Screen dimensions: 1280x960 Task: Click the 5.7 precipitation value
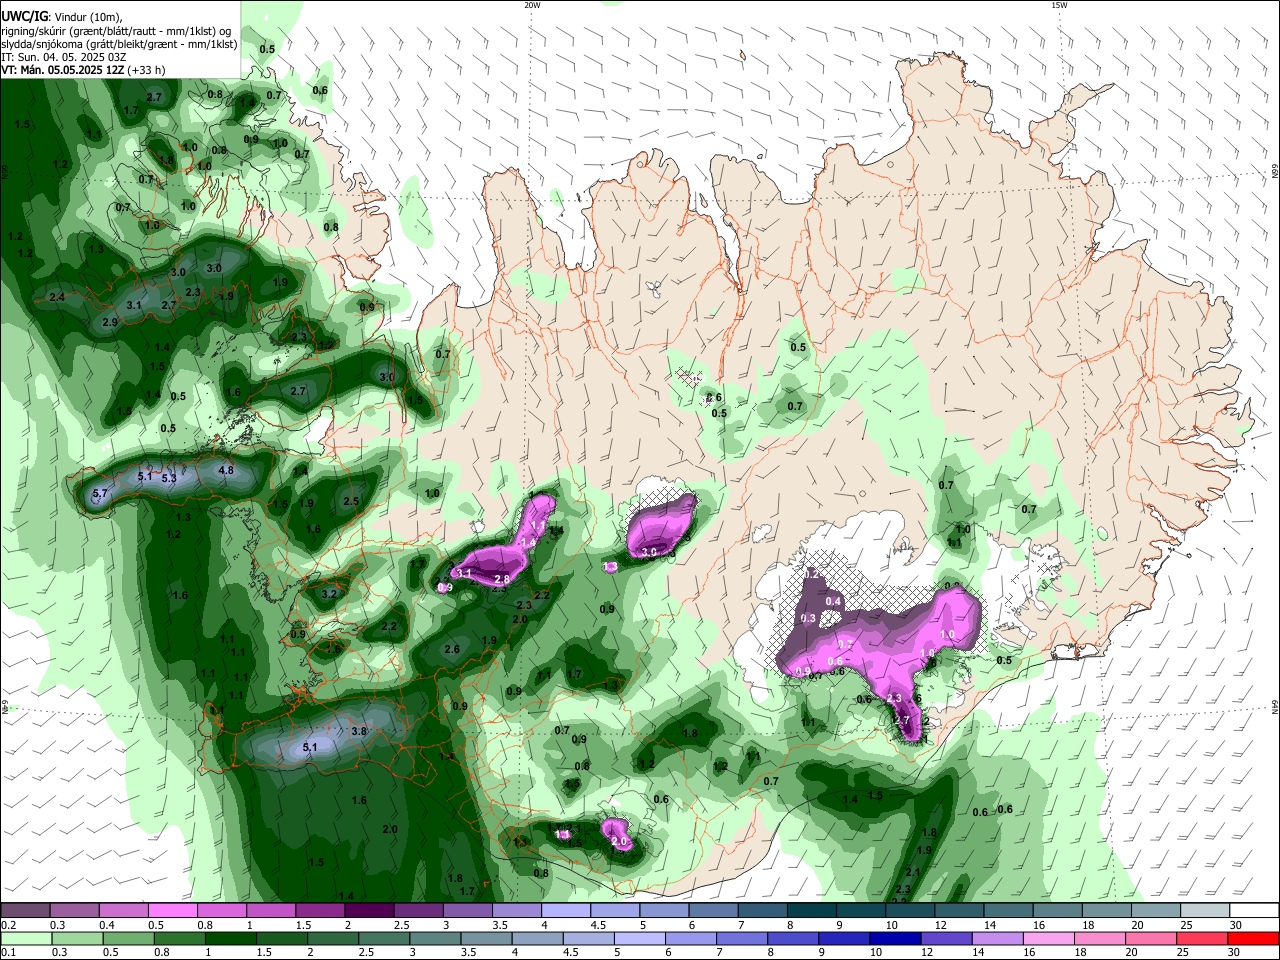[100, 494]
